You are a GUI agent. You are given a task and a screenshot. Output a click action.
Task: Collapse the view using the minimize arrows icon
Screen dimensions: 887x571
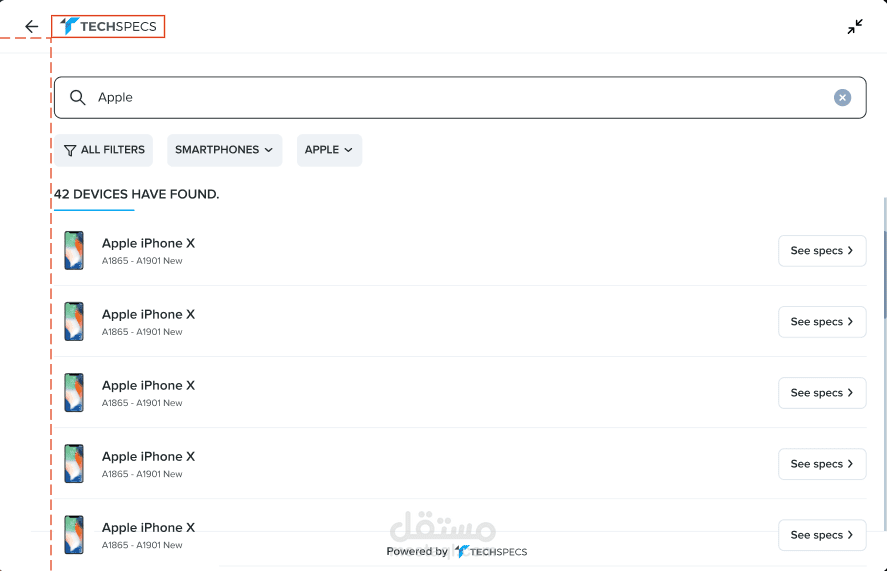855,27
